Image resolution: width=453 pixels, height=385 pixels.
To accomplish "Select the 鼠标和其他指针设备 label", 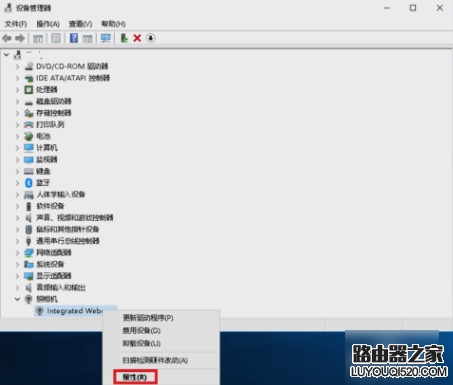I will (68, 229).
